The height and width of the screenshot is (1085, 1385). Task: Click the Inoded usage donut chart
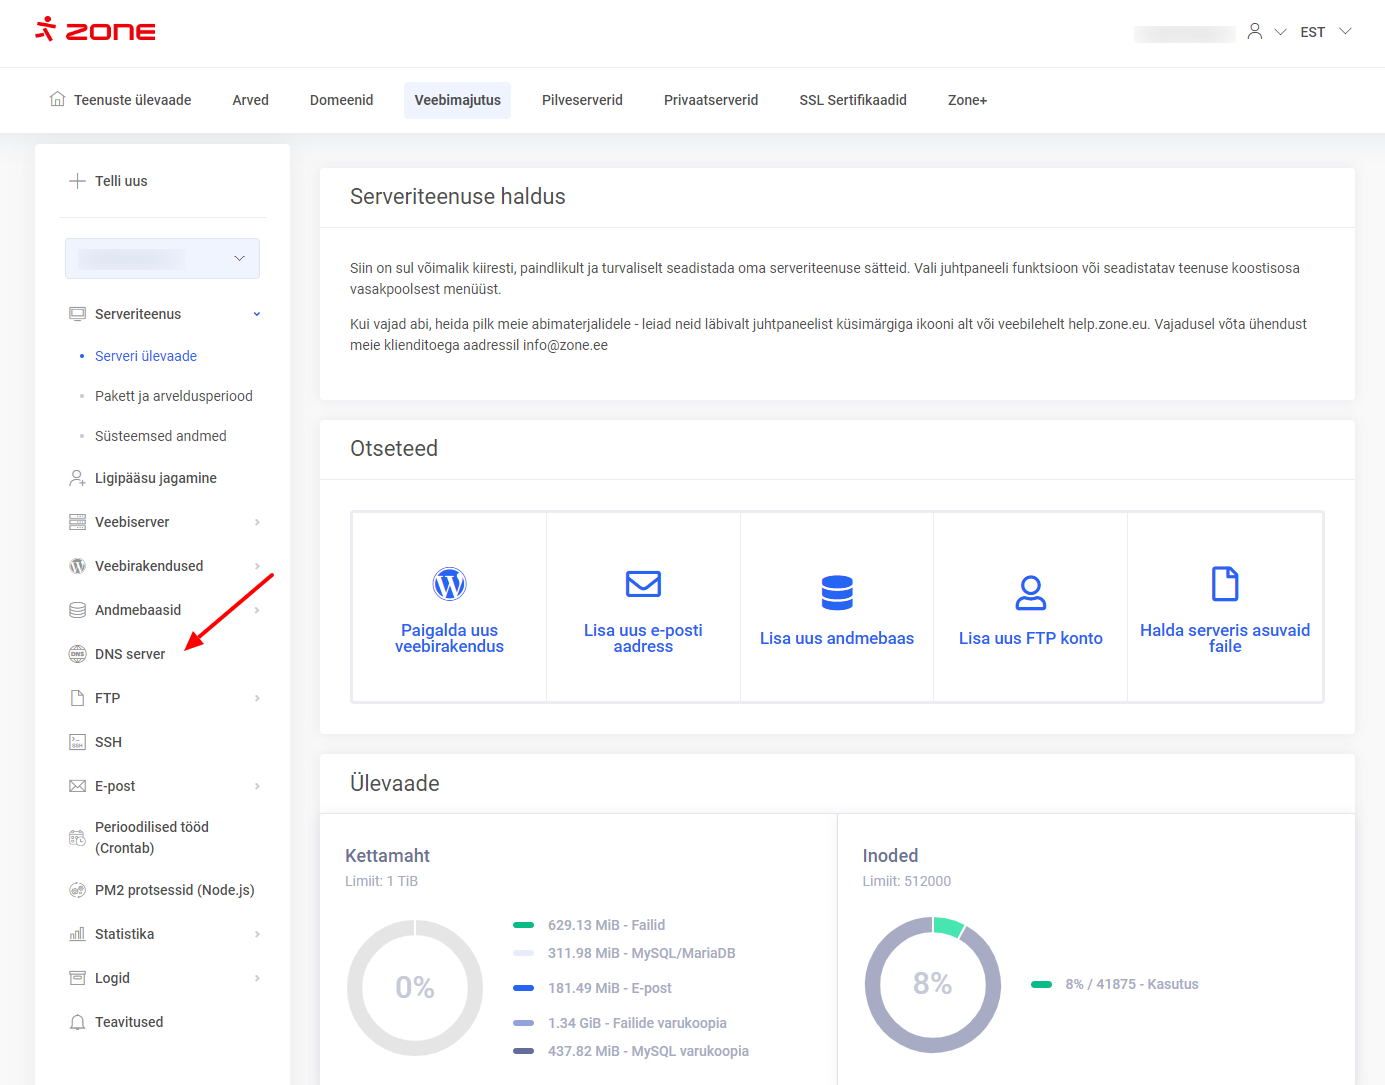932,985
